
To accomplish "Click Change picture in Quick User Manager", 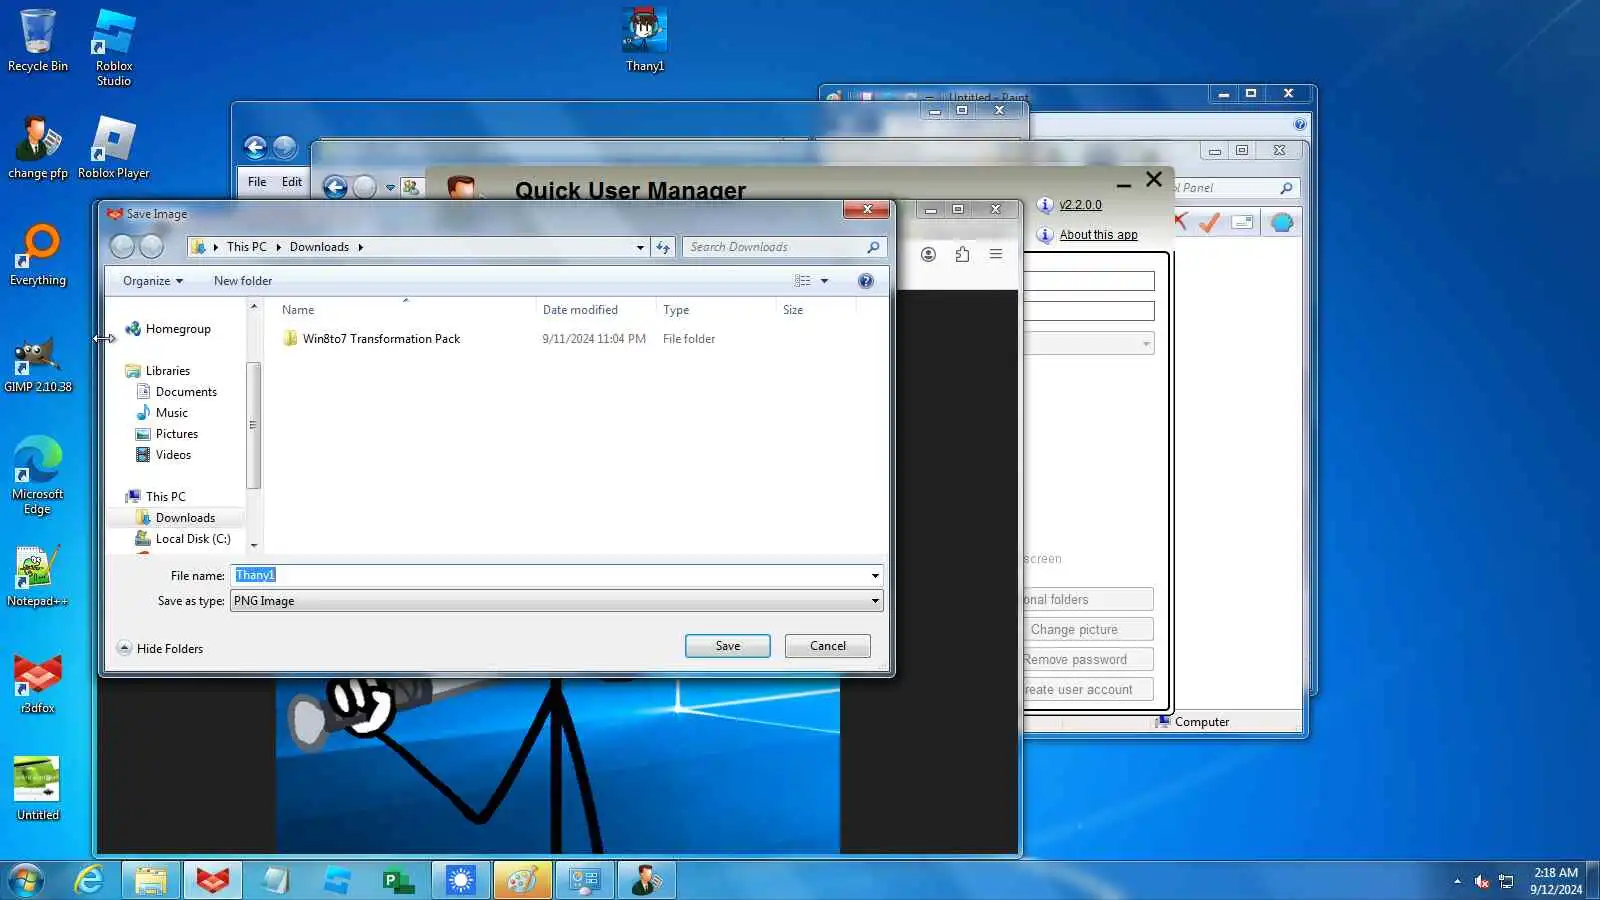I will click(1087, 629).
